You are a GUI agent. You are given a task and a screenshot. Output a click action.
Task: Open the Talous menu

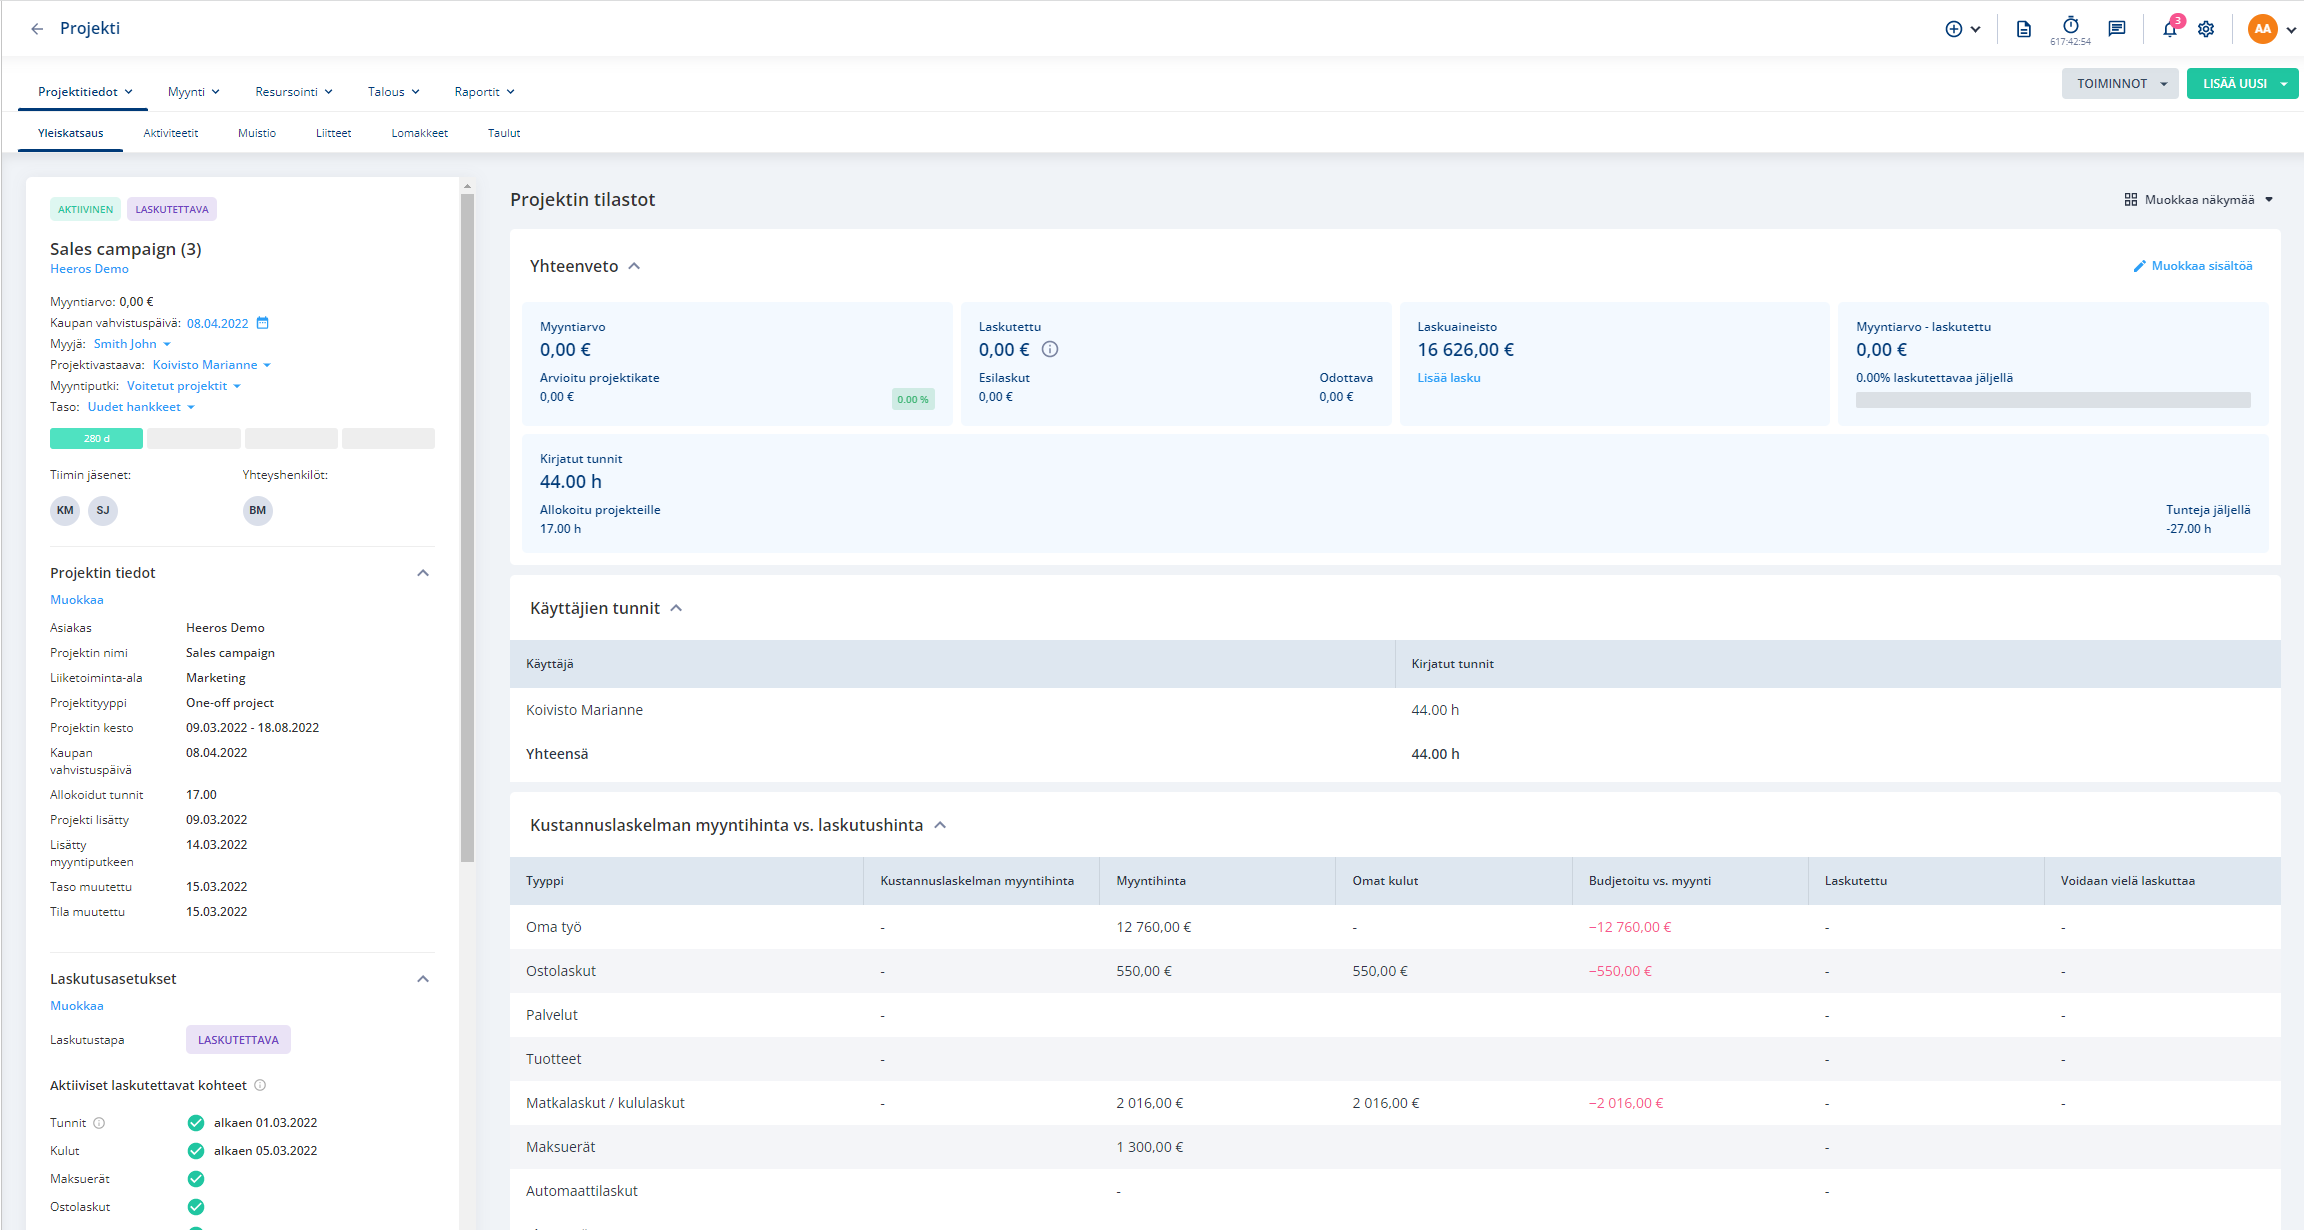(393, 92)
